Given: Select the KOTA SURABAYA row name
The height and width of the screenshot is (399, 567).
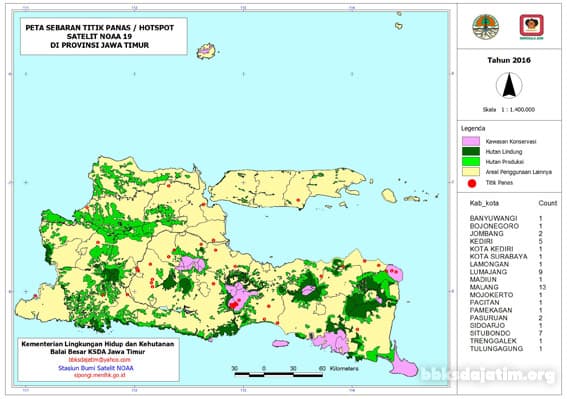Looking at the screenshot, I should 498,256.
